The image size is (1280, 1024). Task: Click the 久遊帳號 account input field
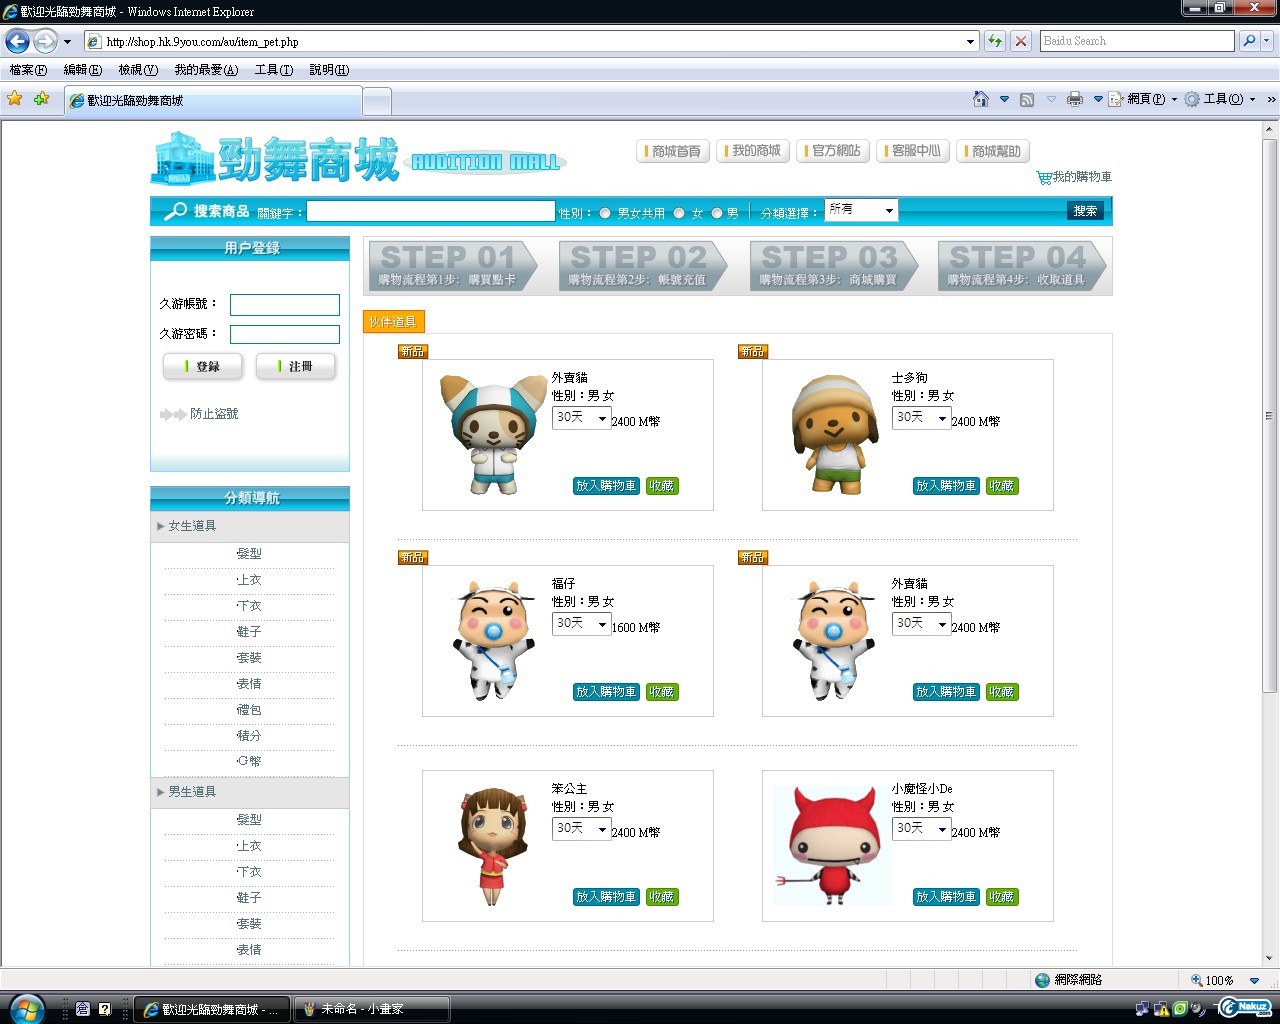pos(285,305)
